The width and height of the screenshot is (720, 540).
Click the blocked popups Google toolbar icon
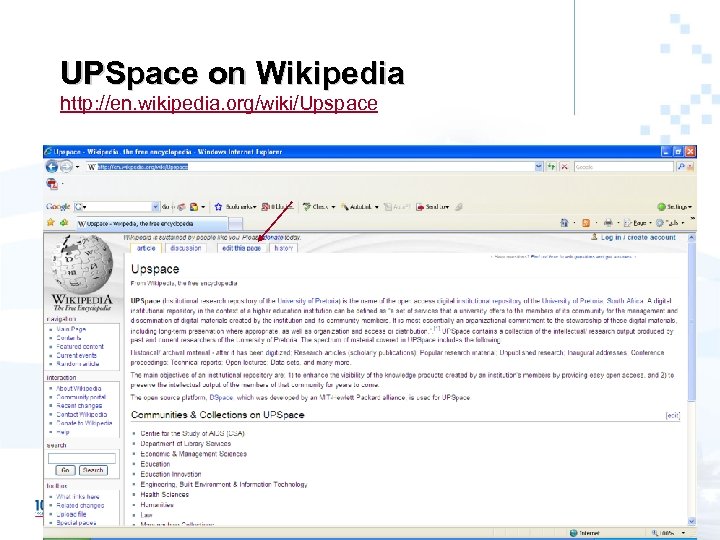[267, 207]
